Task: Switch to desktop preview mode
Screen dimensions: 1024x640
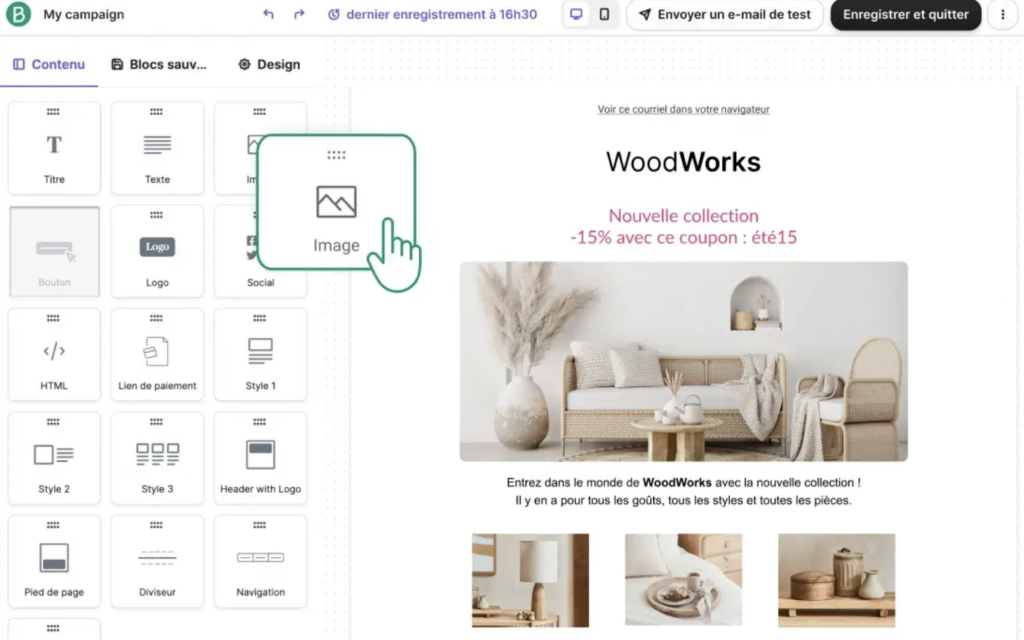Action: (576, 14)
